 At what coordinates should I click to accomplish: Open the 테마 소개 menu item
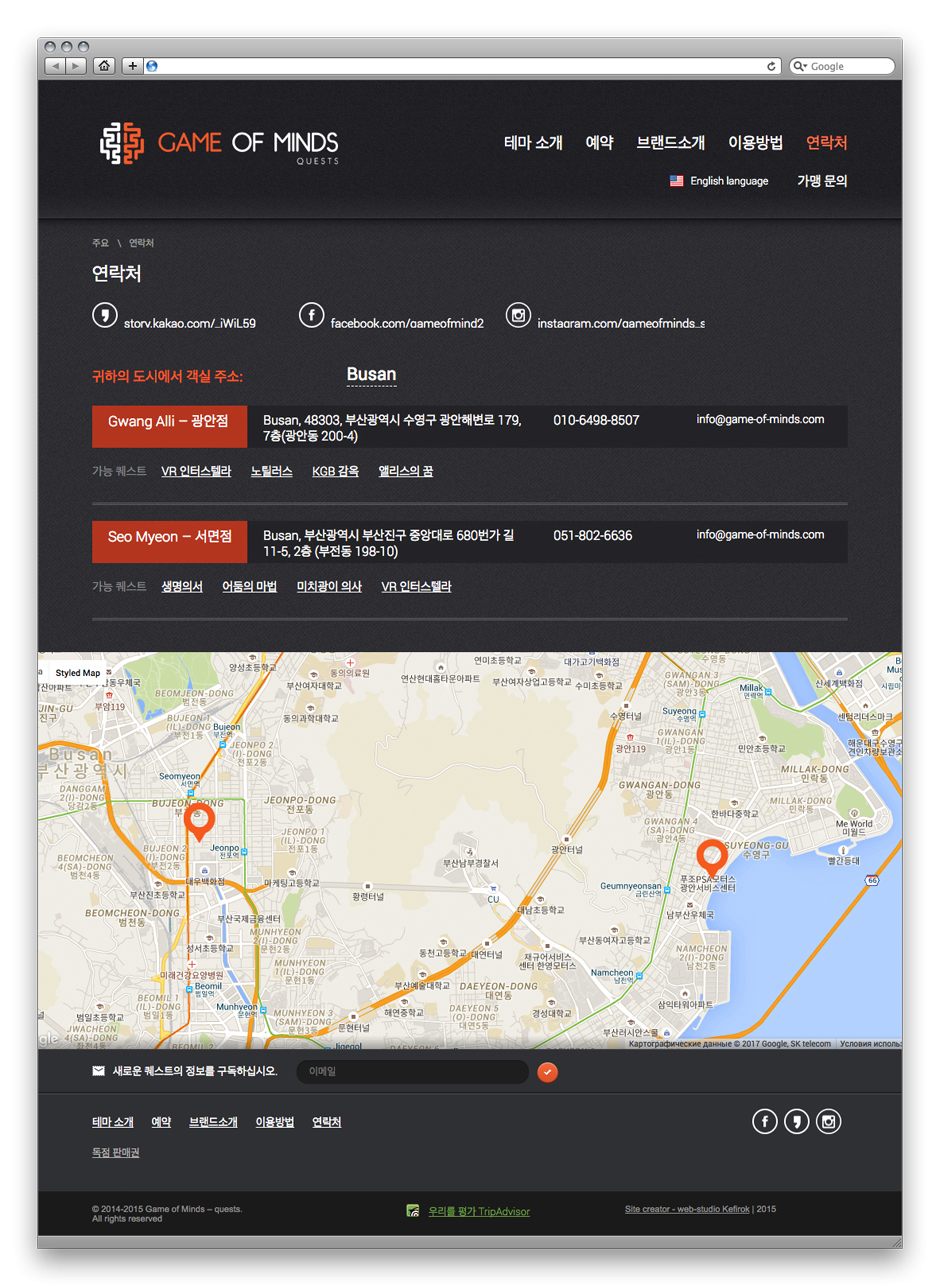click(533, 143)
